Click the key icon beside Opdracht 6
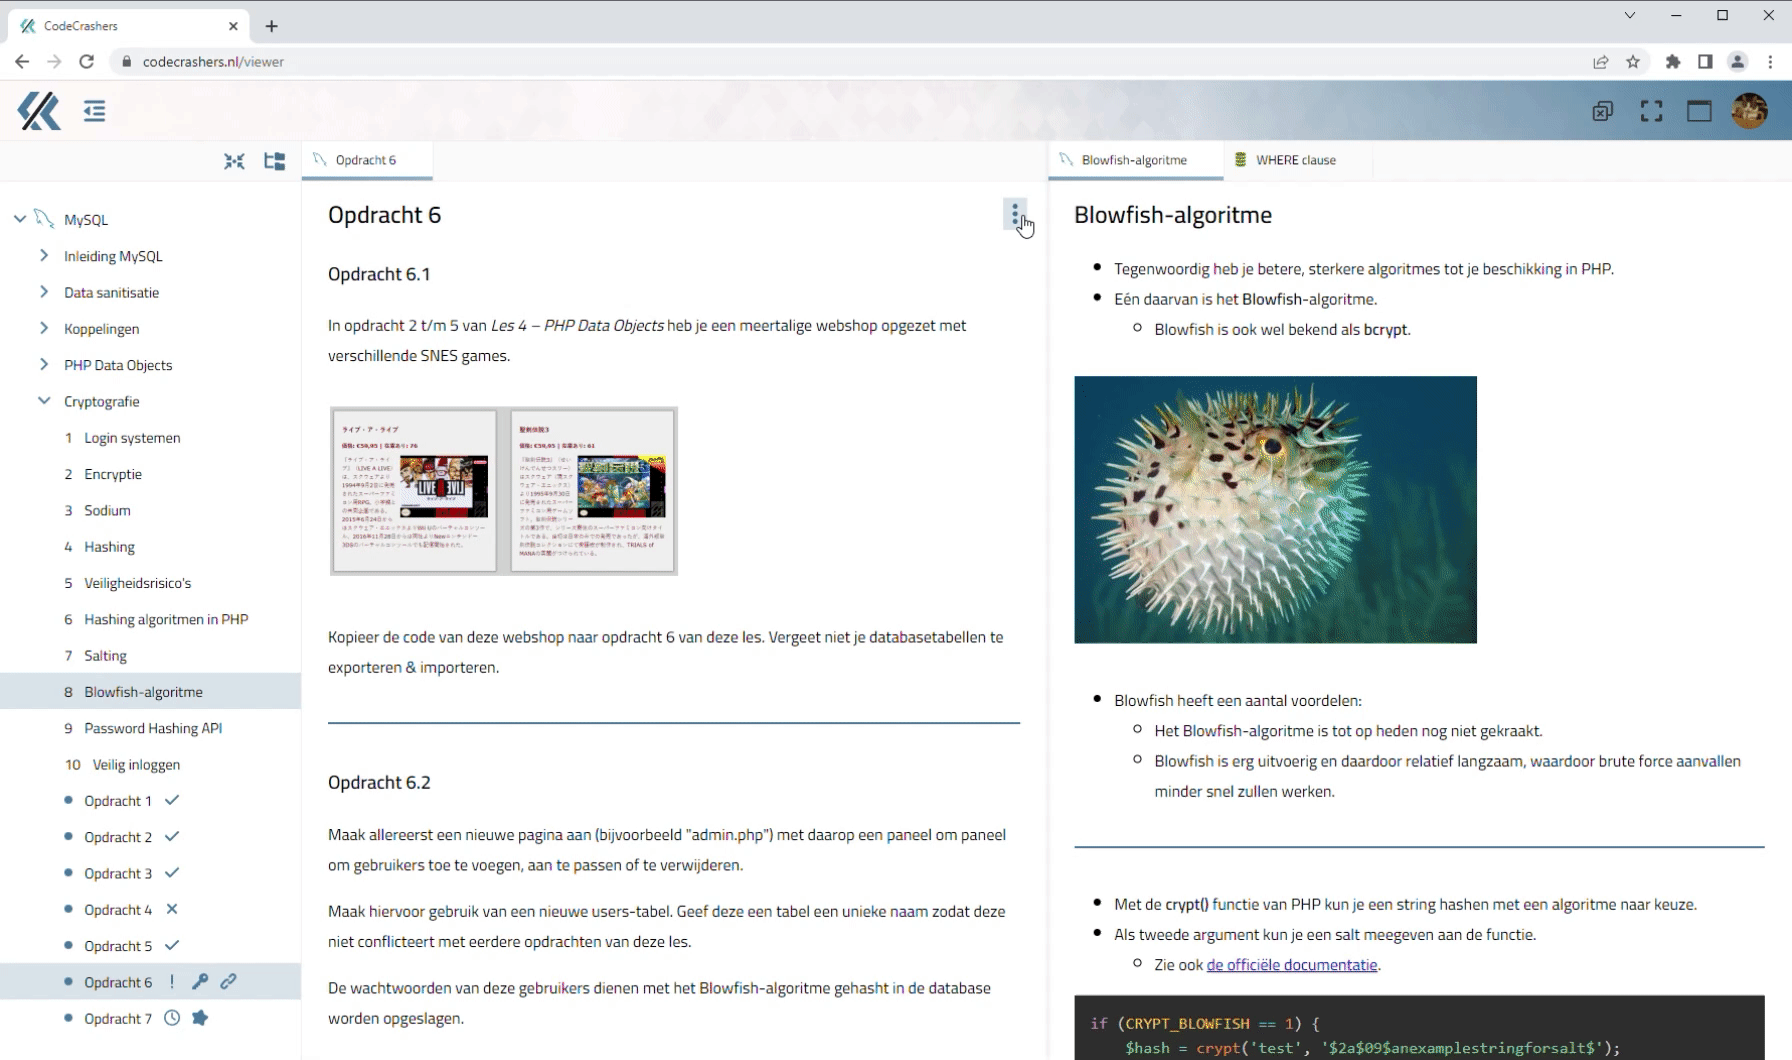Image resolution: width=1792 pixels, height=1060 pixels. click(x=200, y=982)
